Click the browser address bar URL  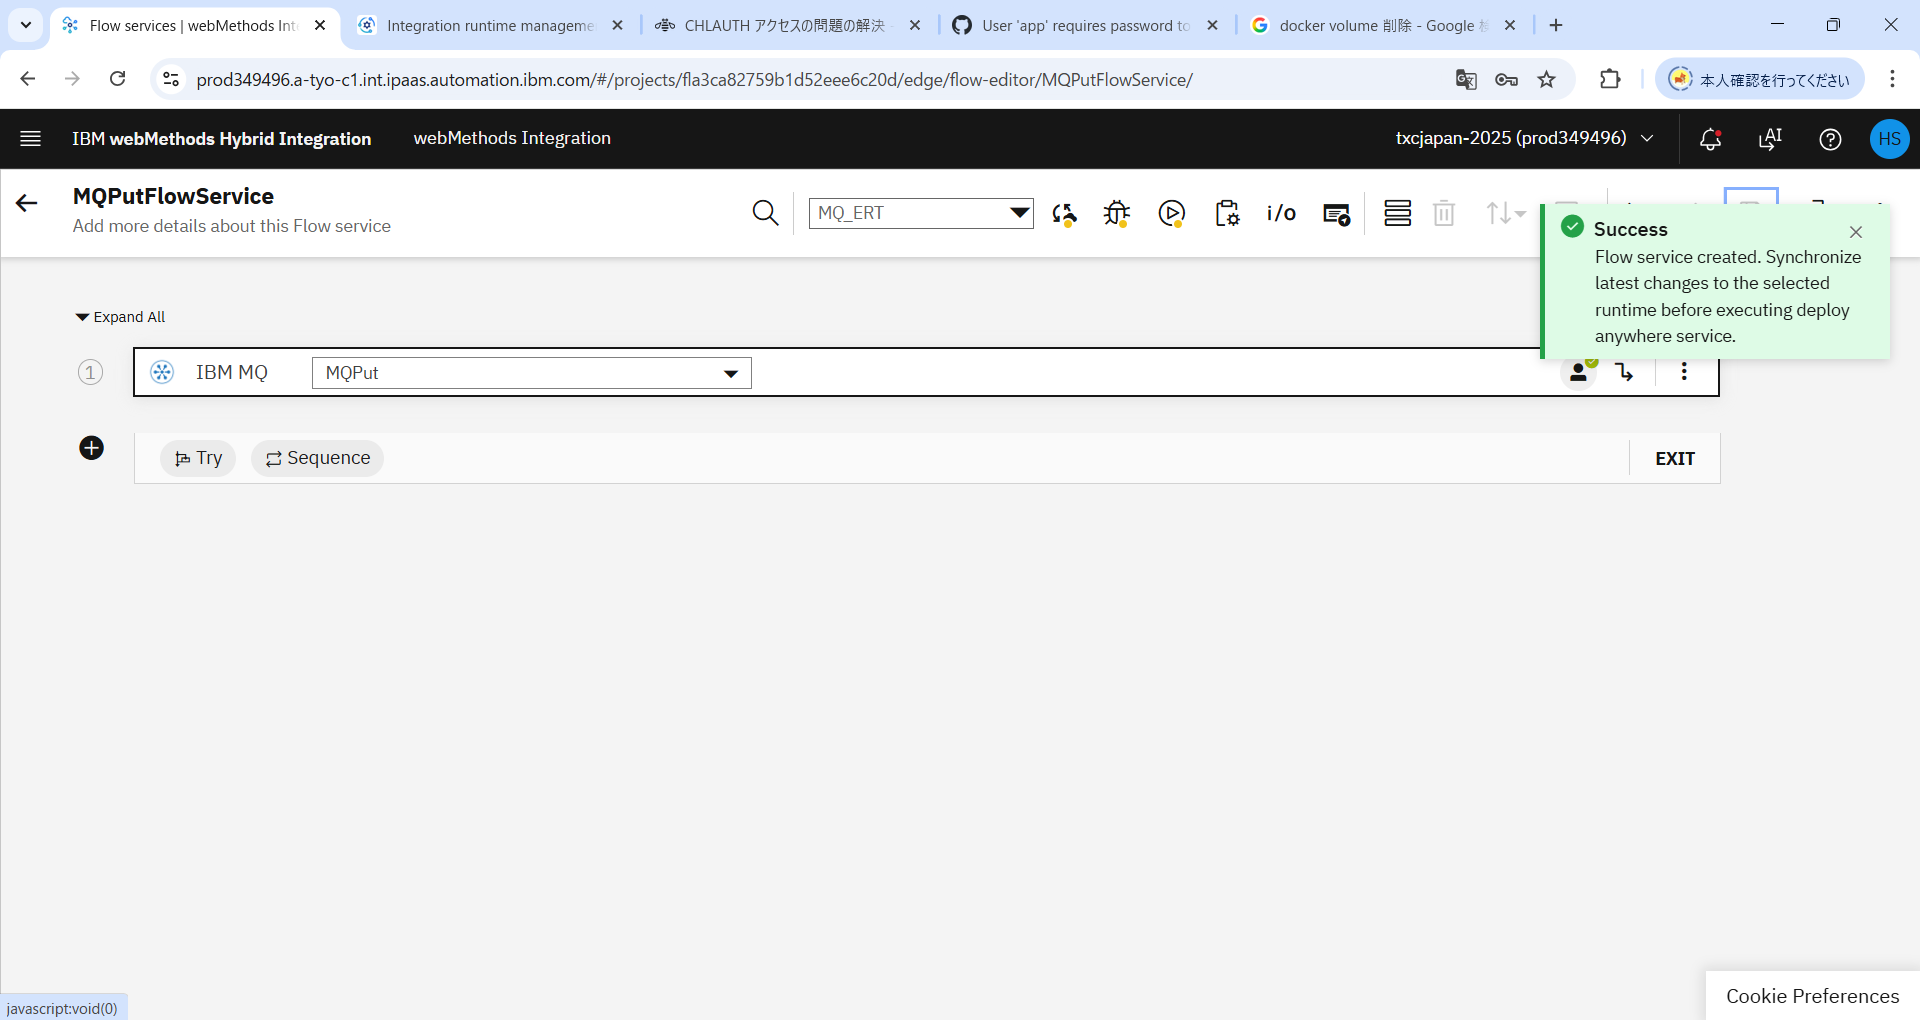coord(694,80)
